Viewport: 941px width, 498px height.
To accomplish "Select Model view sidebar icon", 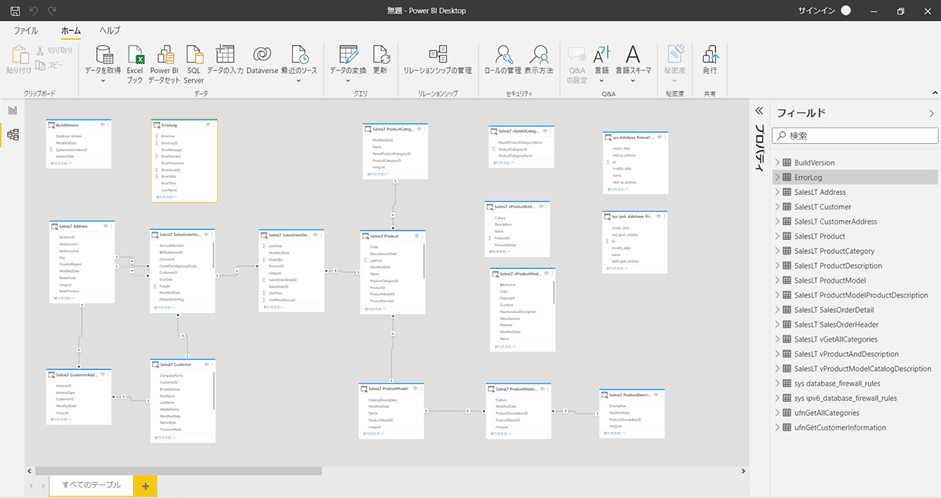I will click(13, 134).
